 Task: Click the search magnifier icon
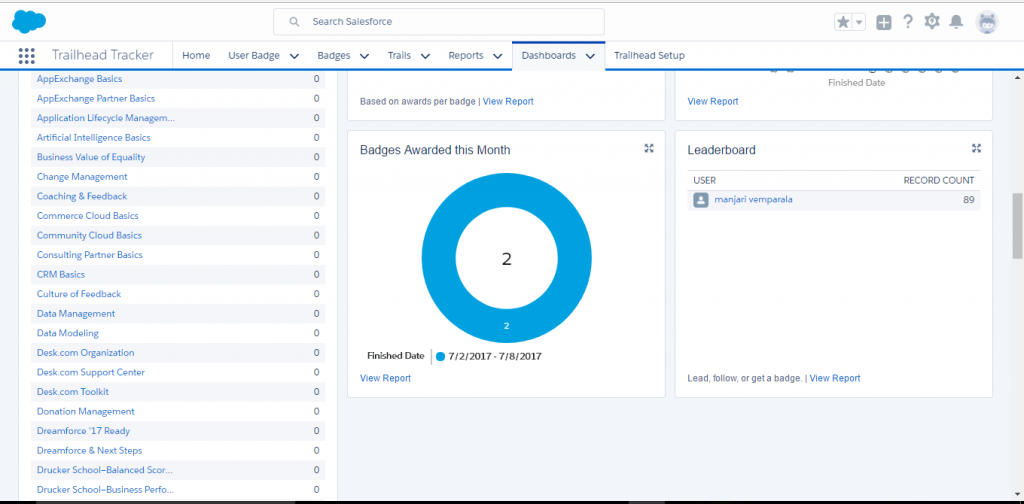(x=295, y=22)
